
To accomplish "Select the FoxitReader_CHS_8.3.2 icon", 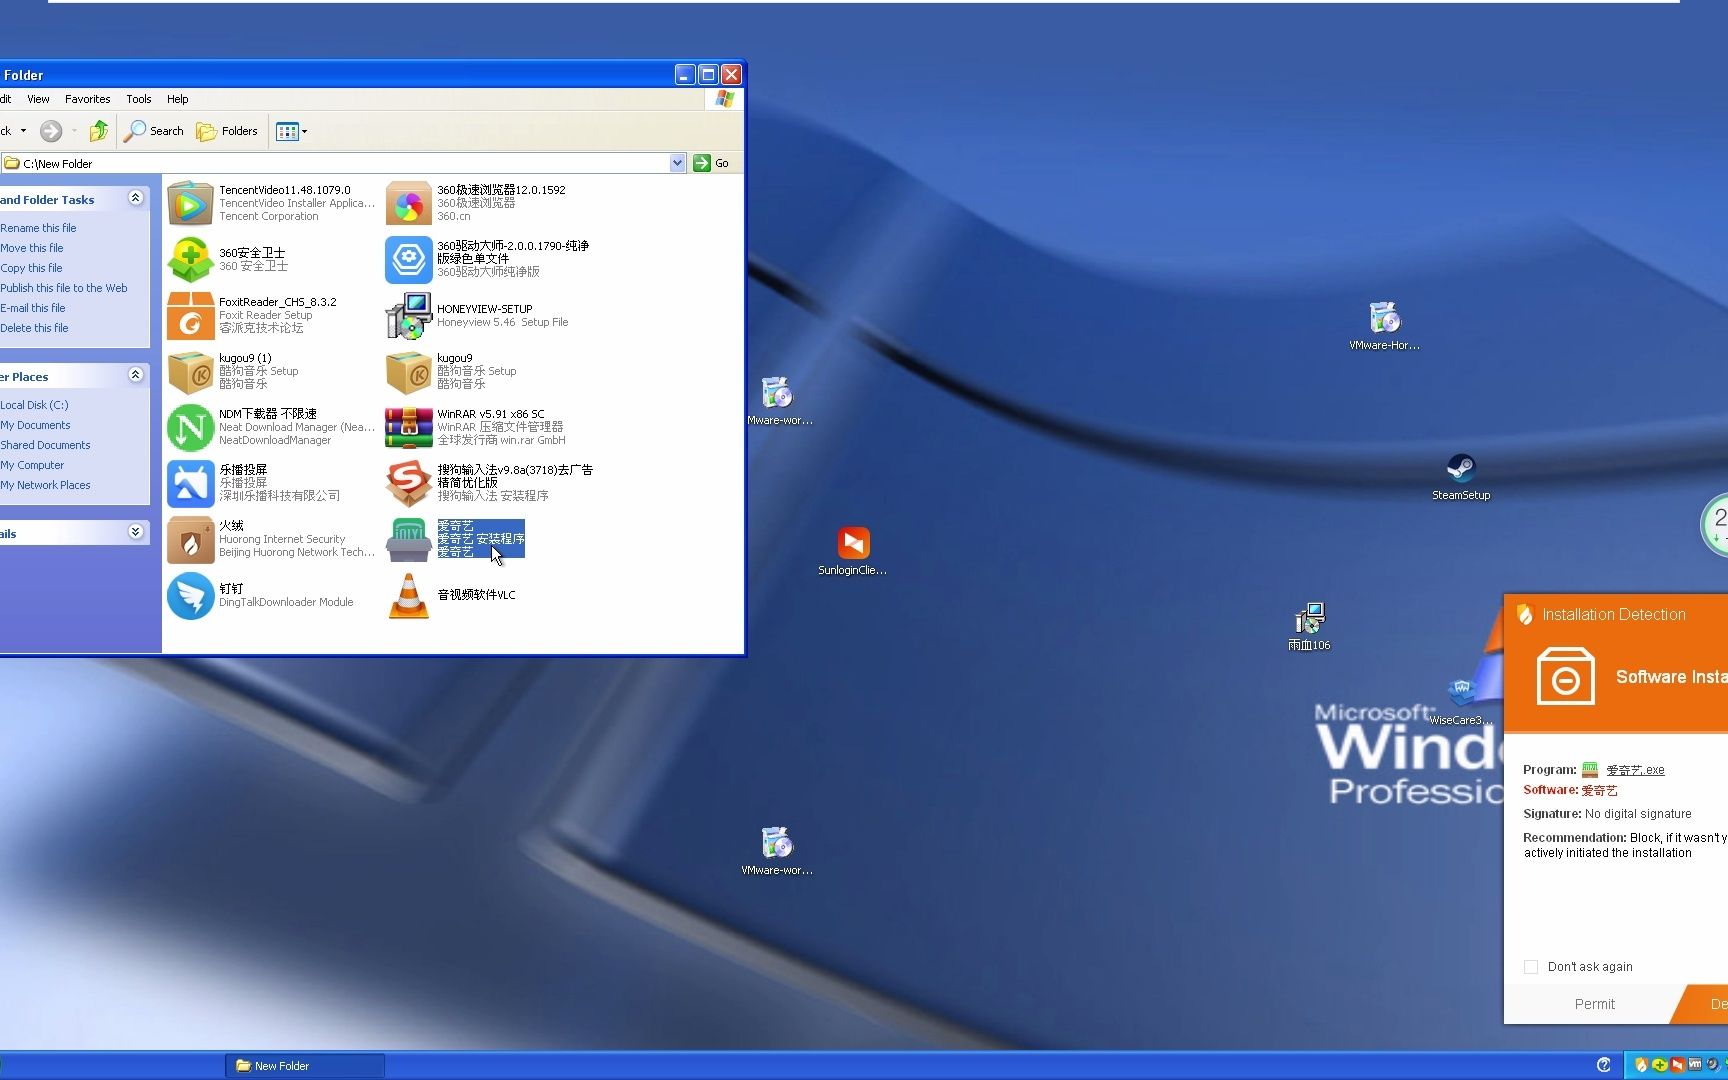I will click(190, 316).
